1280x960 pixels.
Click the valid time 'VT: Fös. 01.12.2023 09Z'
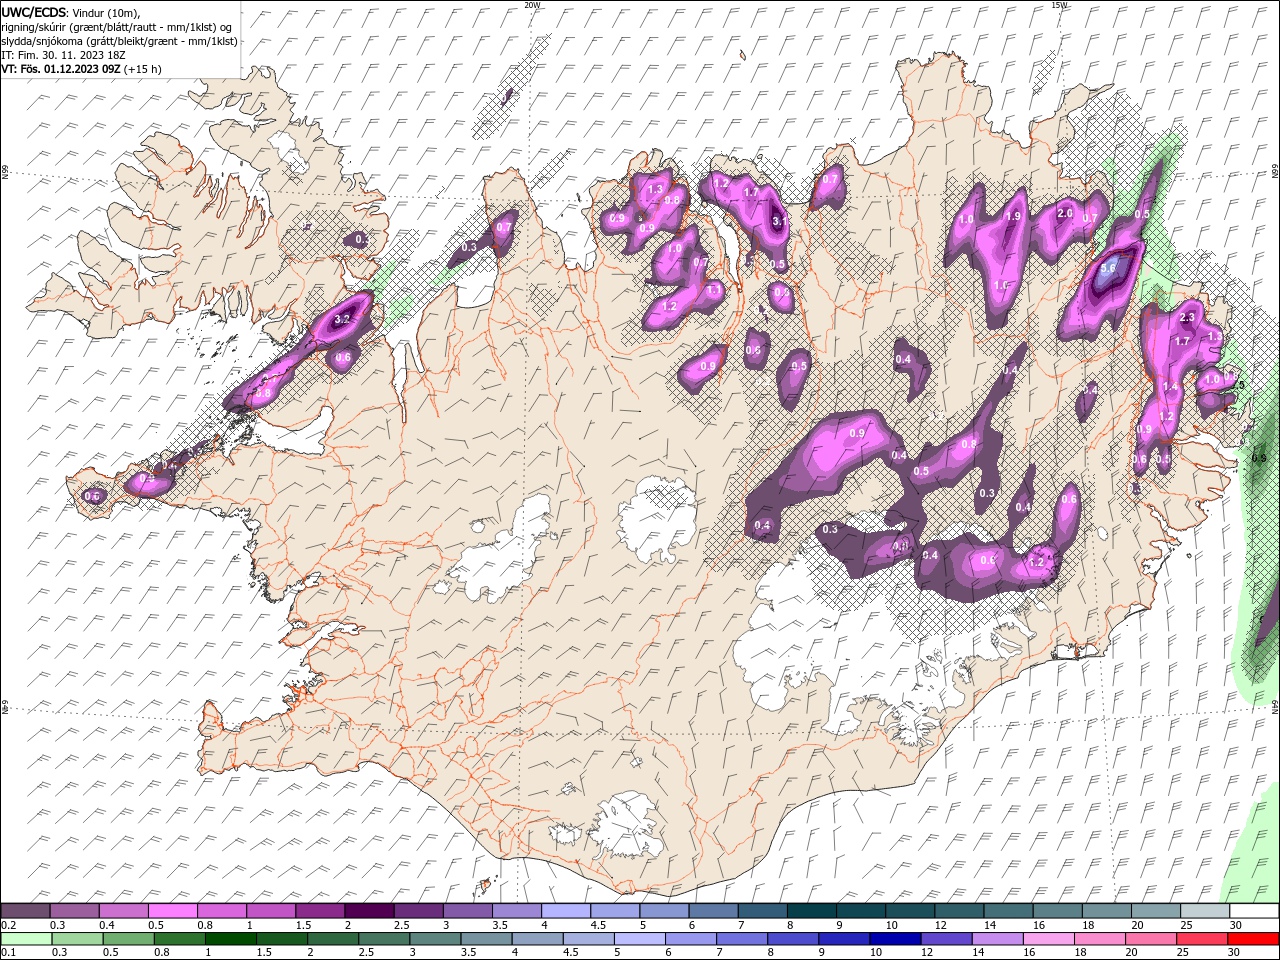tap(61, 69)
